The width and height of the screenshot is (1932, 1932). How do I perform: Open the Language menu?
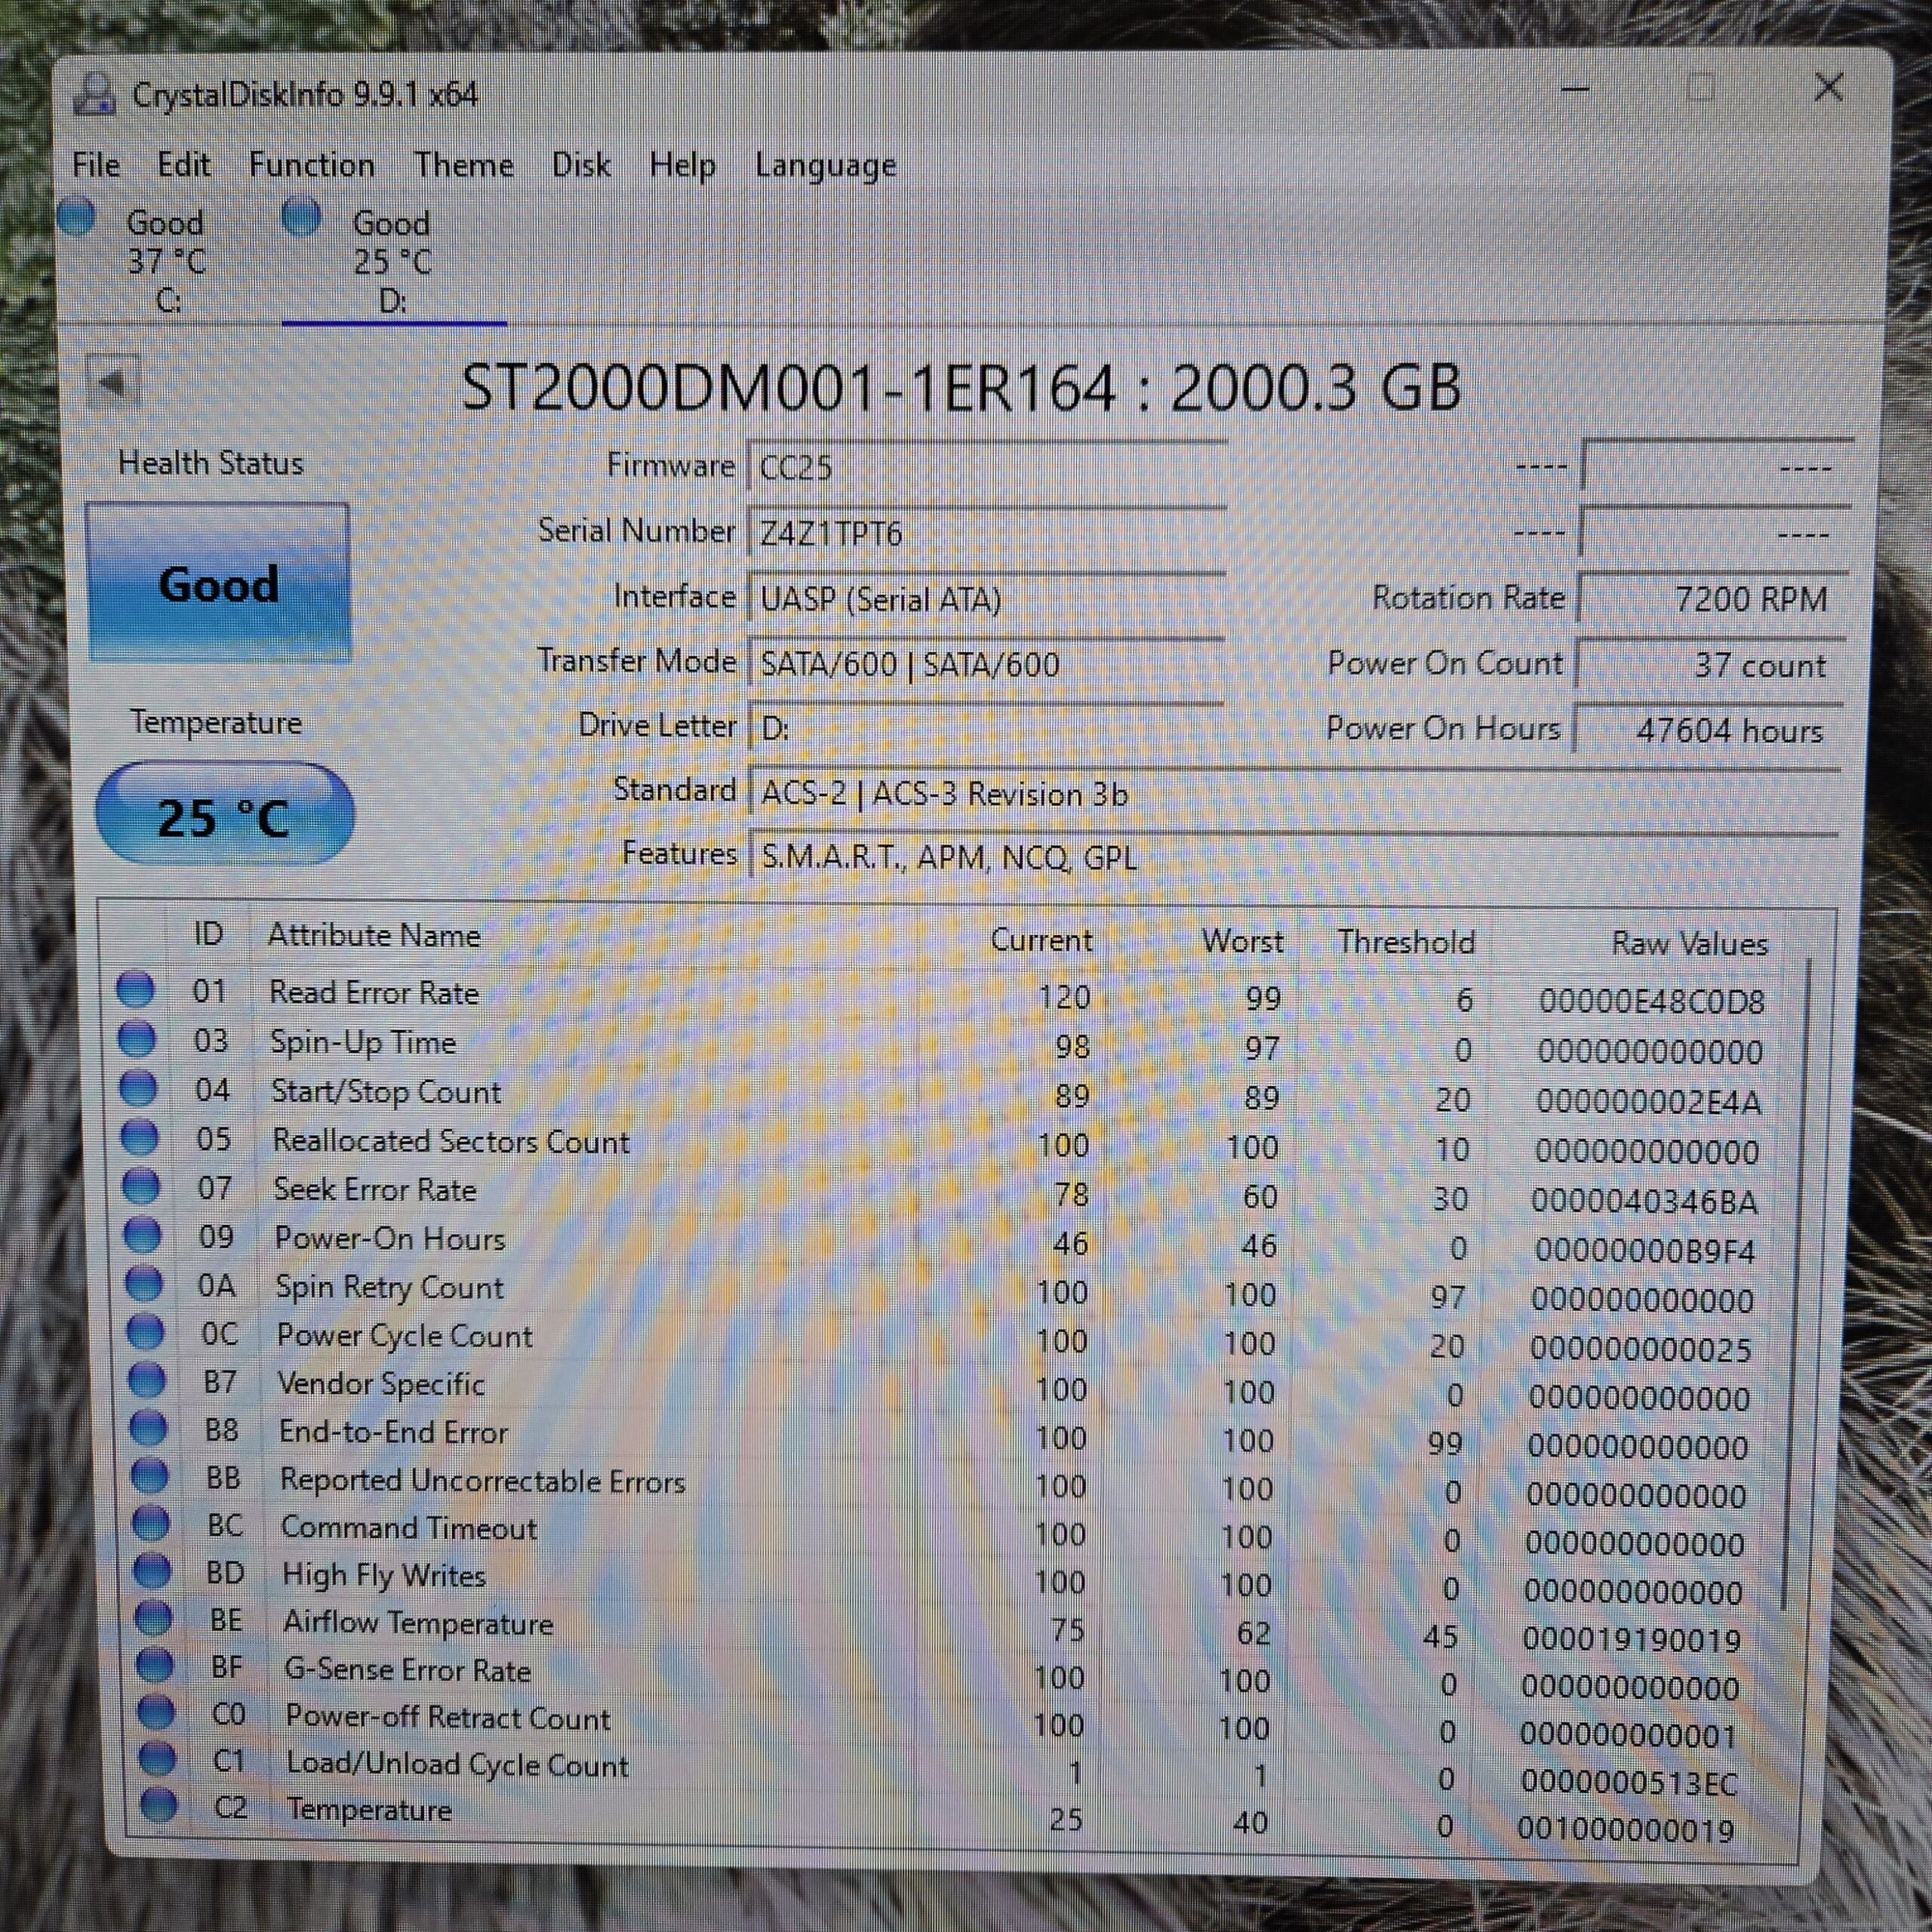(825, 166)
